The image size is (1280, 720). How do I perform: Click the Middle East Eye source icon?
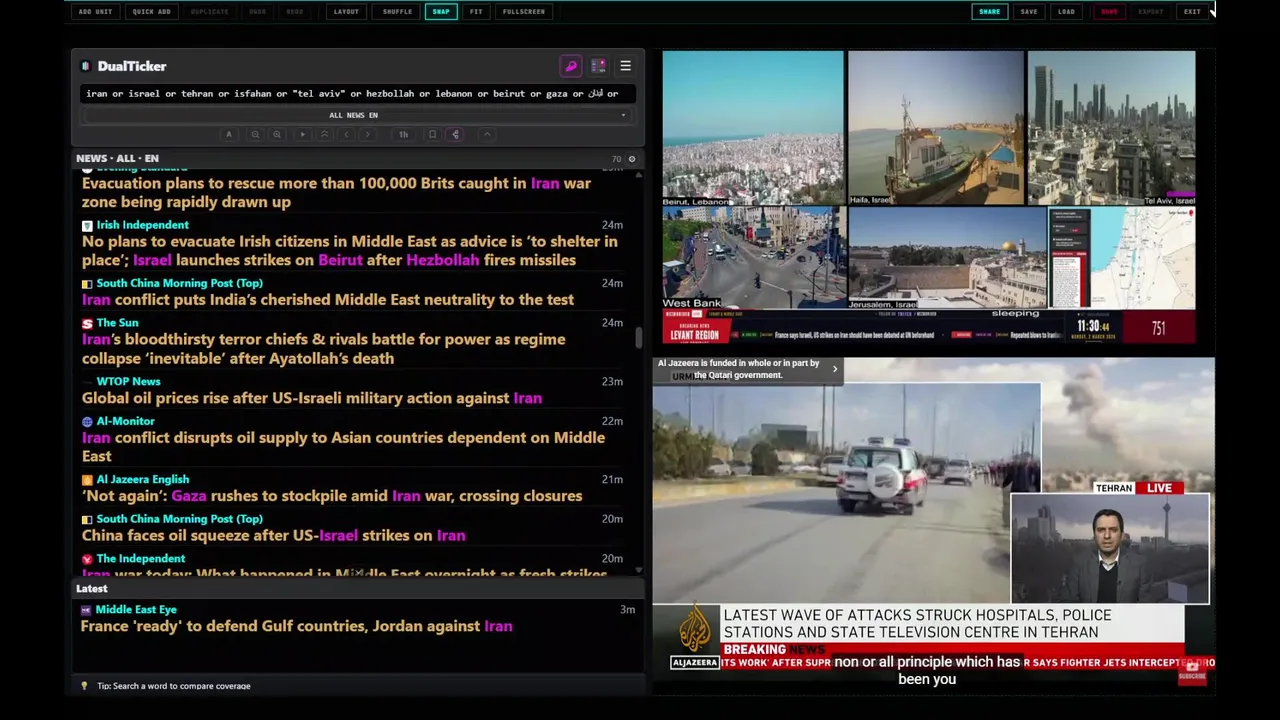point(86,610)
